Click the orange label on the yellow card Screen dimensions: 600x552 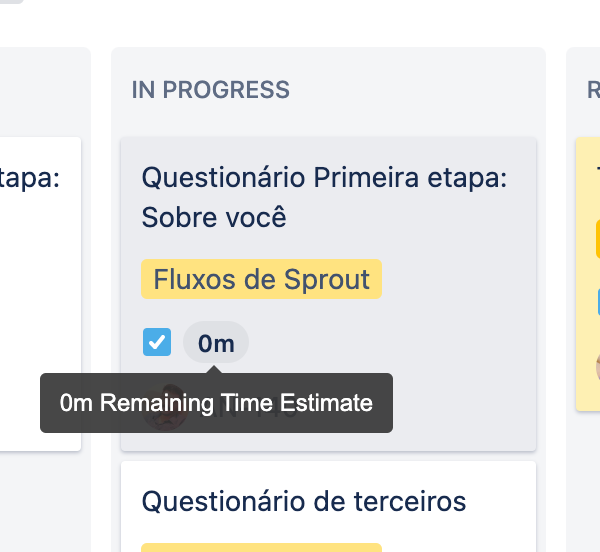pos(598,239)
